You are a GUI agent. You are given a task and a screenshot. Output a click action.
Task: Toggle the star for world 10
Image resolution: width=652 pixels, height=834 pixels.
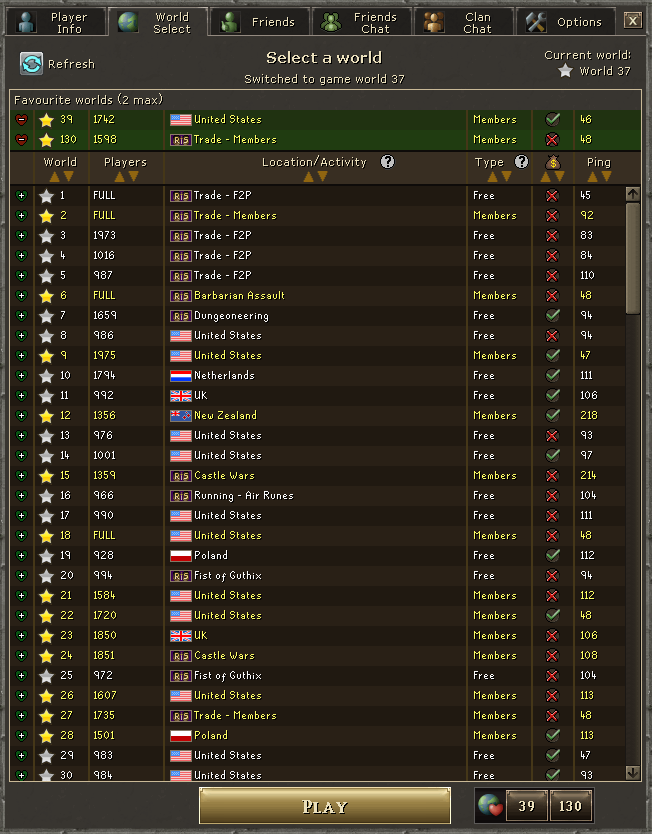47,376
